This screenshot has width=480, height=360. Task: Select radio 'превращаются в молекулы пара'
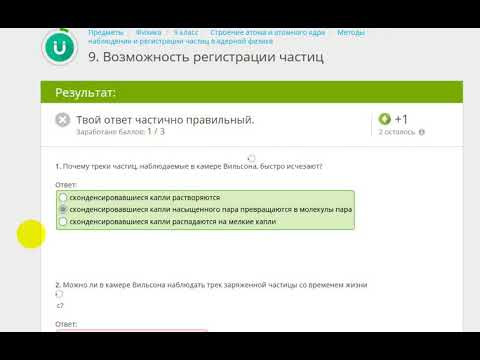pos(63,209)
